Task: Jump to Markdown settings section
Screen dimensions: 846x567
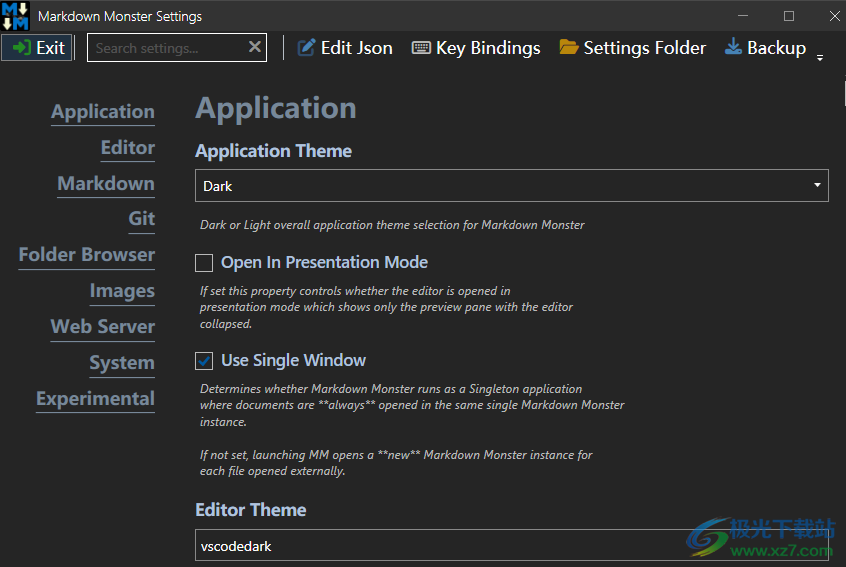Action: (x=106, y=184)
